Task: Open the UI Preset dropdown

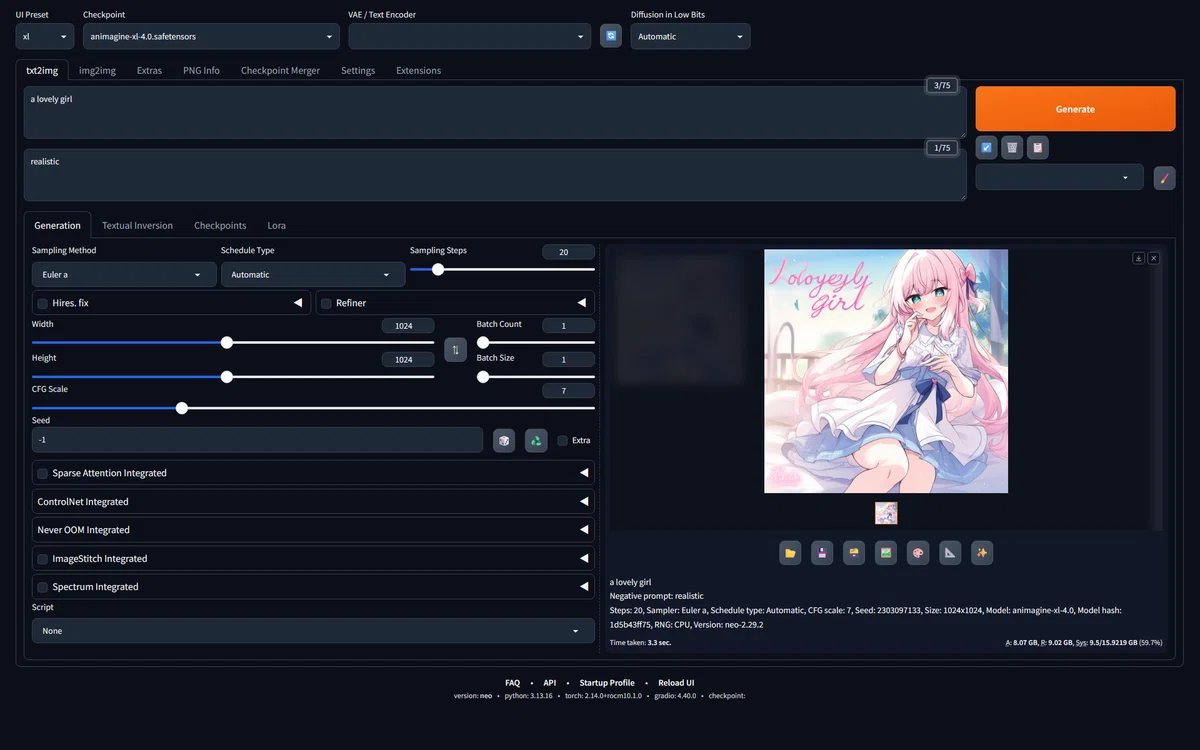Action: (x=45, y=36)
